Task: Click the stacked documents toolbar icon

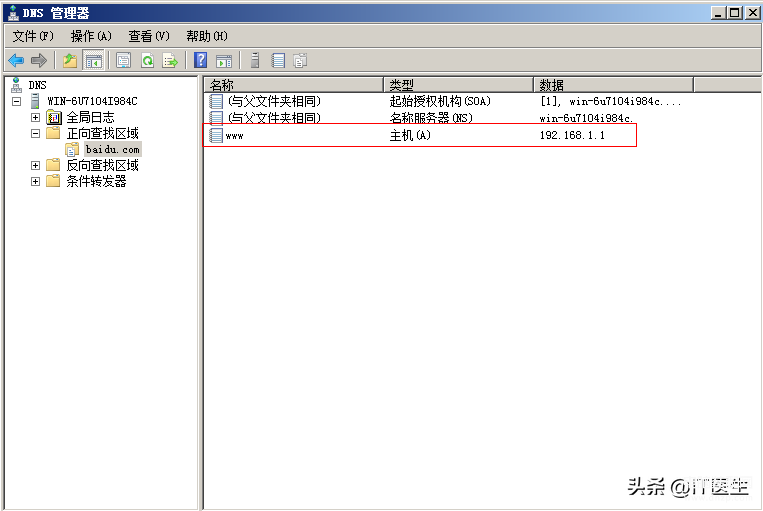Action: (300, 61)
